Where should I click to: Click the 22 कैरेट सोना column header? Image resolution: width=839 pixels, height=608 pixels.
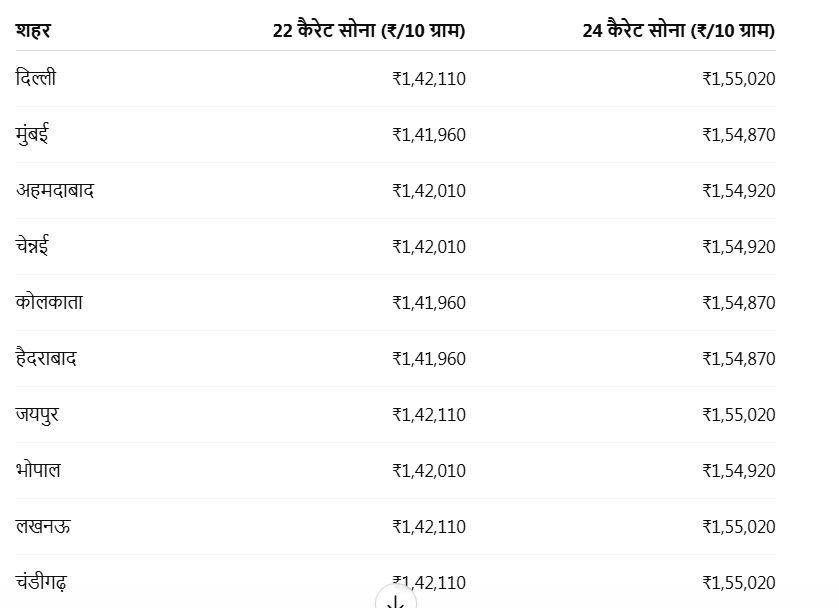coord(369,30)
